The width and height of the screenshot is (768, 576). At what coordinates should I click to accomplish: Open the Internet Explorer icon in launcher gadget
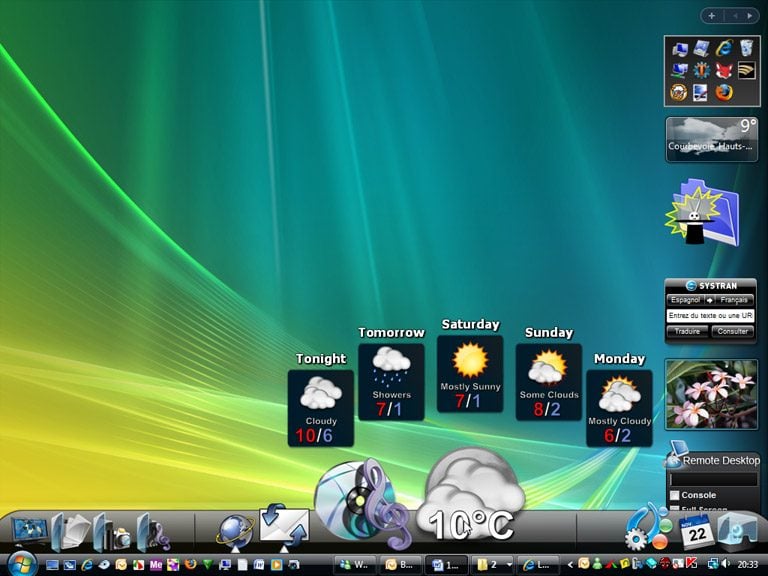[x=724, y=48]
